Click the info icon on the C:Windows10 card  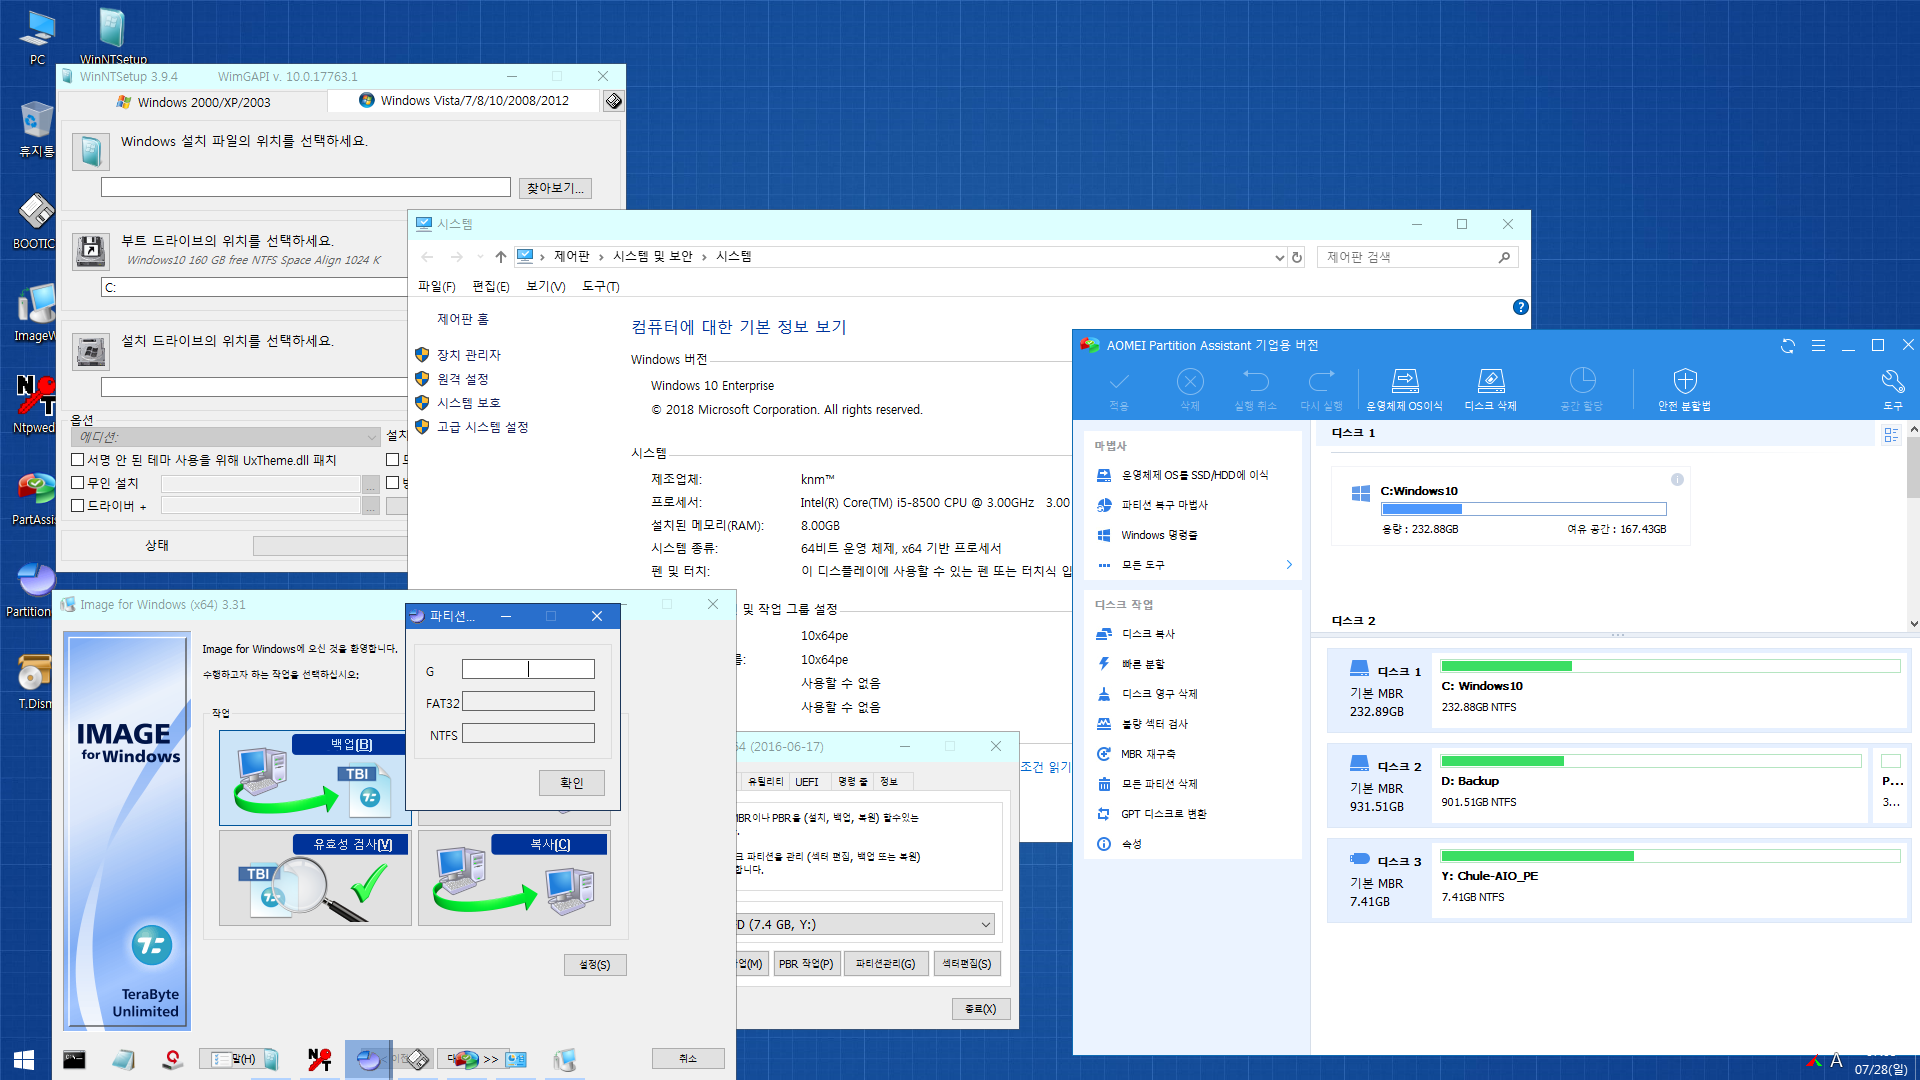1677,480
